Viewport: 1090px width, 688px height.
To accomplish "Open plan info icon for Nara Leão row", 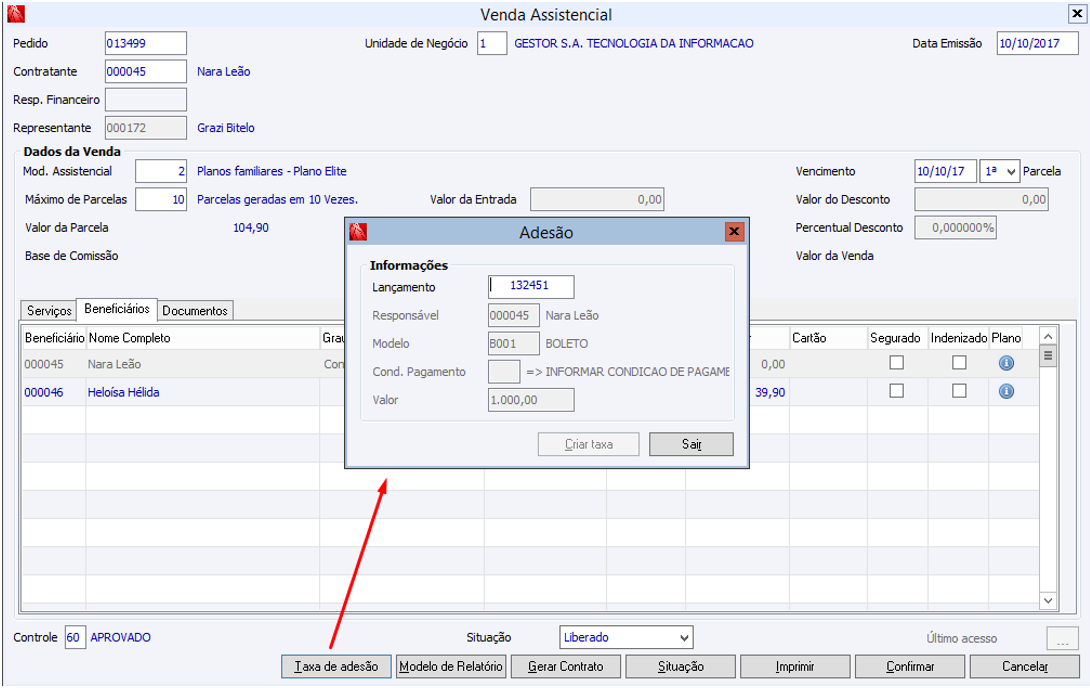I will 1006,363.
